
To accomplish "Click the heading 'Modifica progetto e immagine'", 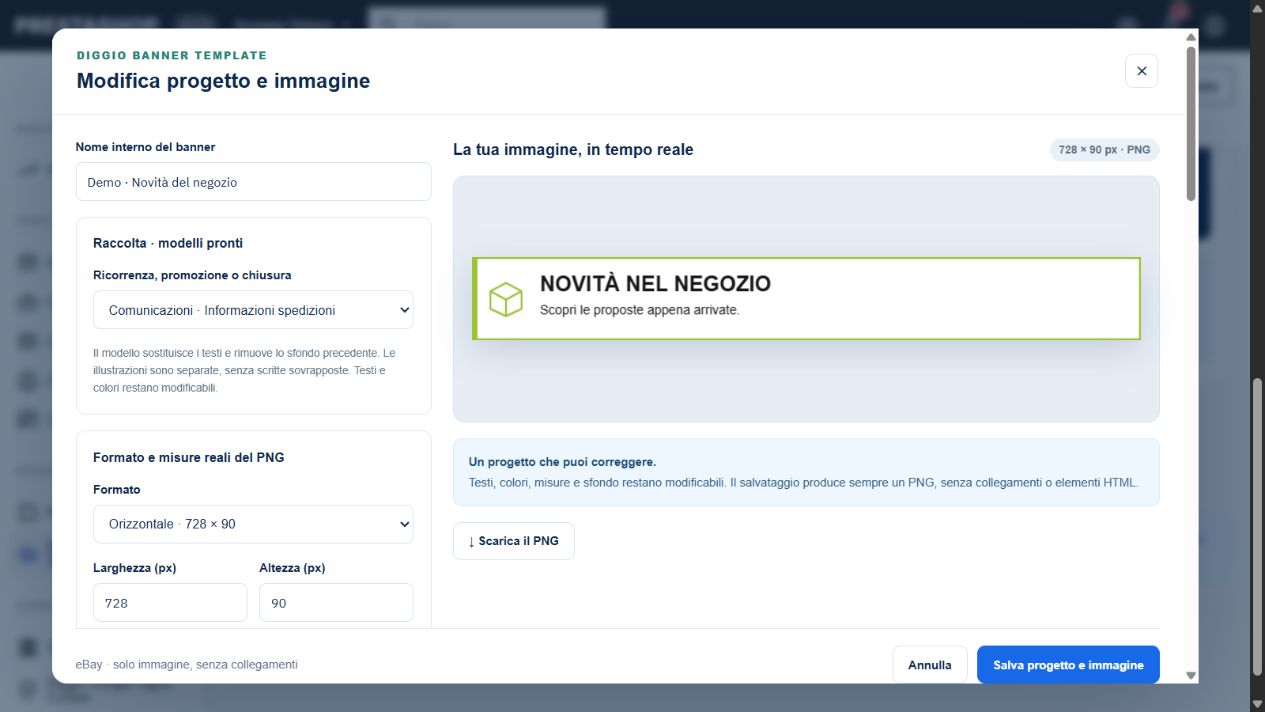I will coord(223,81).
